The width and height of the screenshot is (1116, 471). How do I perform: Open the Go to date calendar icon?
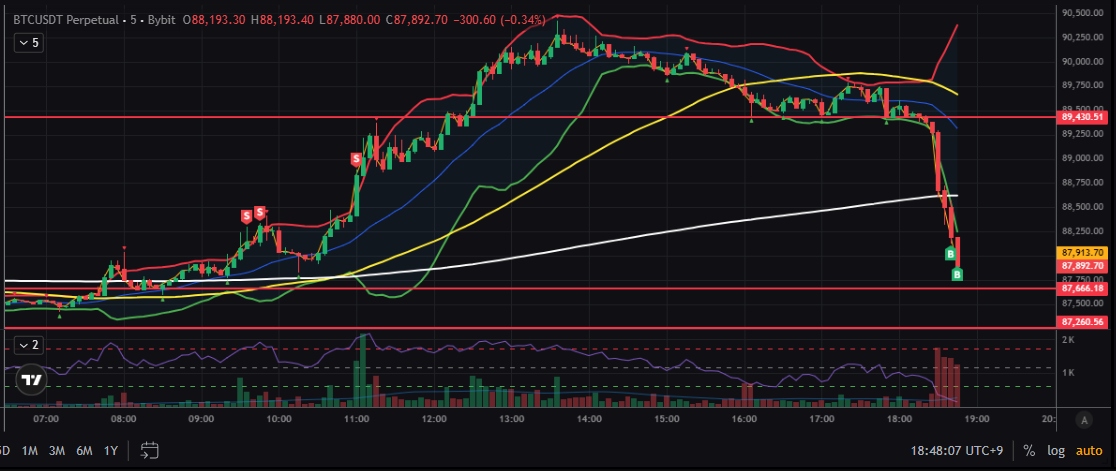pos(150,450)
